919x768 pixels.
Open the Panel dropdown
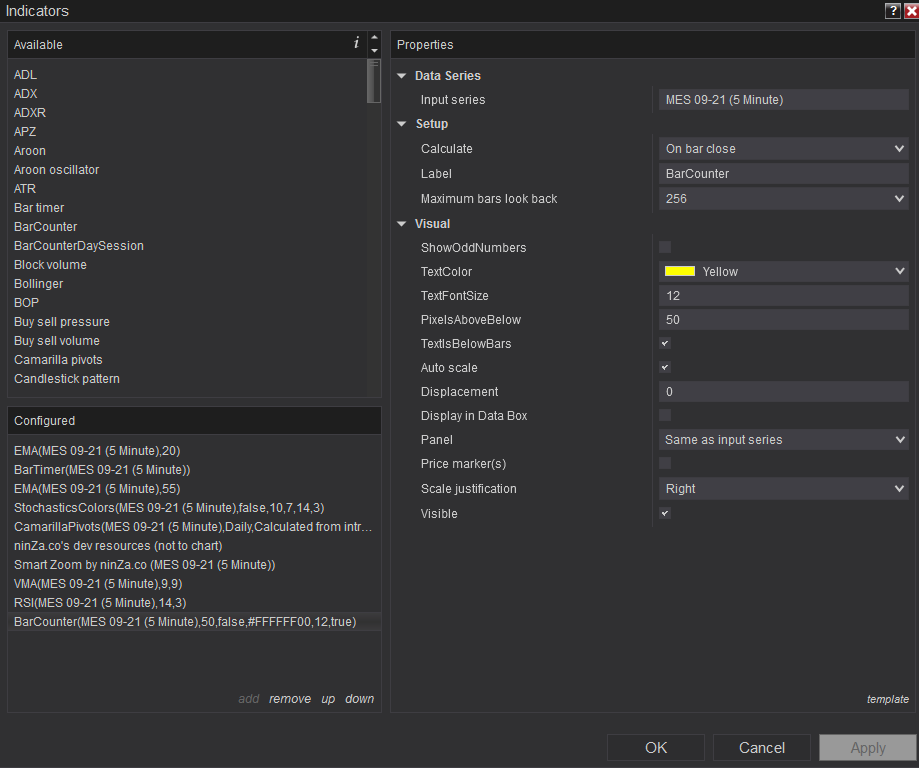[783, 440]
